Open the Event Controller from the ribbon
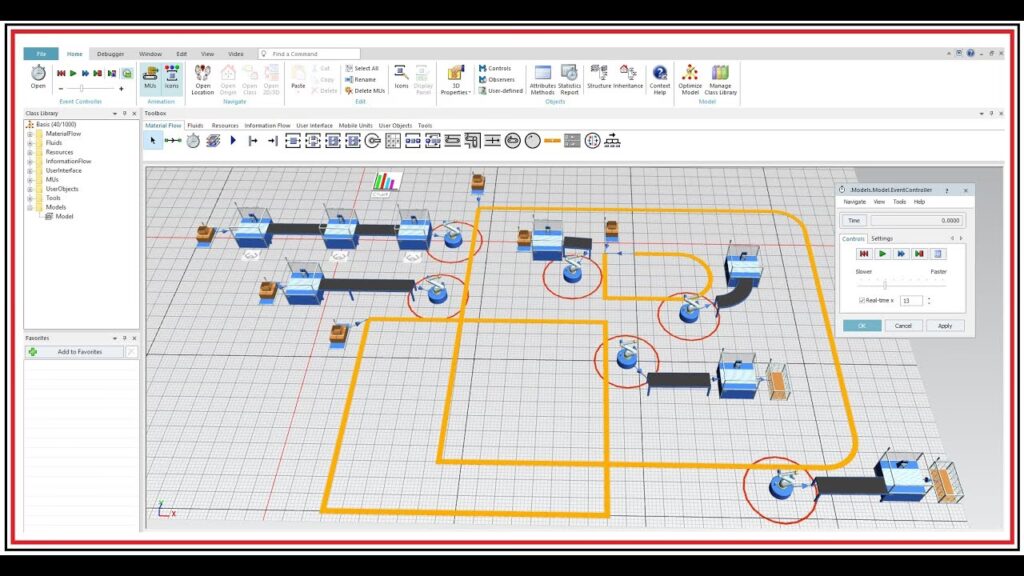Image resolution: width=1024 pixels, height=576 pixels. coord(38,76)
